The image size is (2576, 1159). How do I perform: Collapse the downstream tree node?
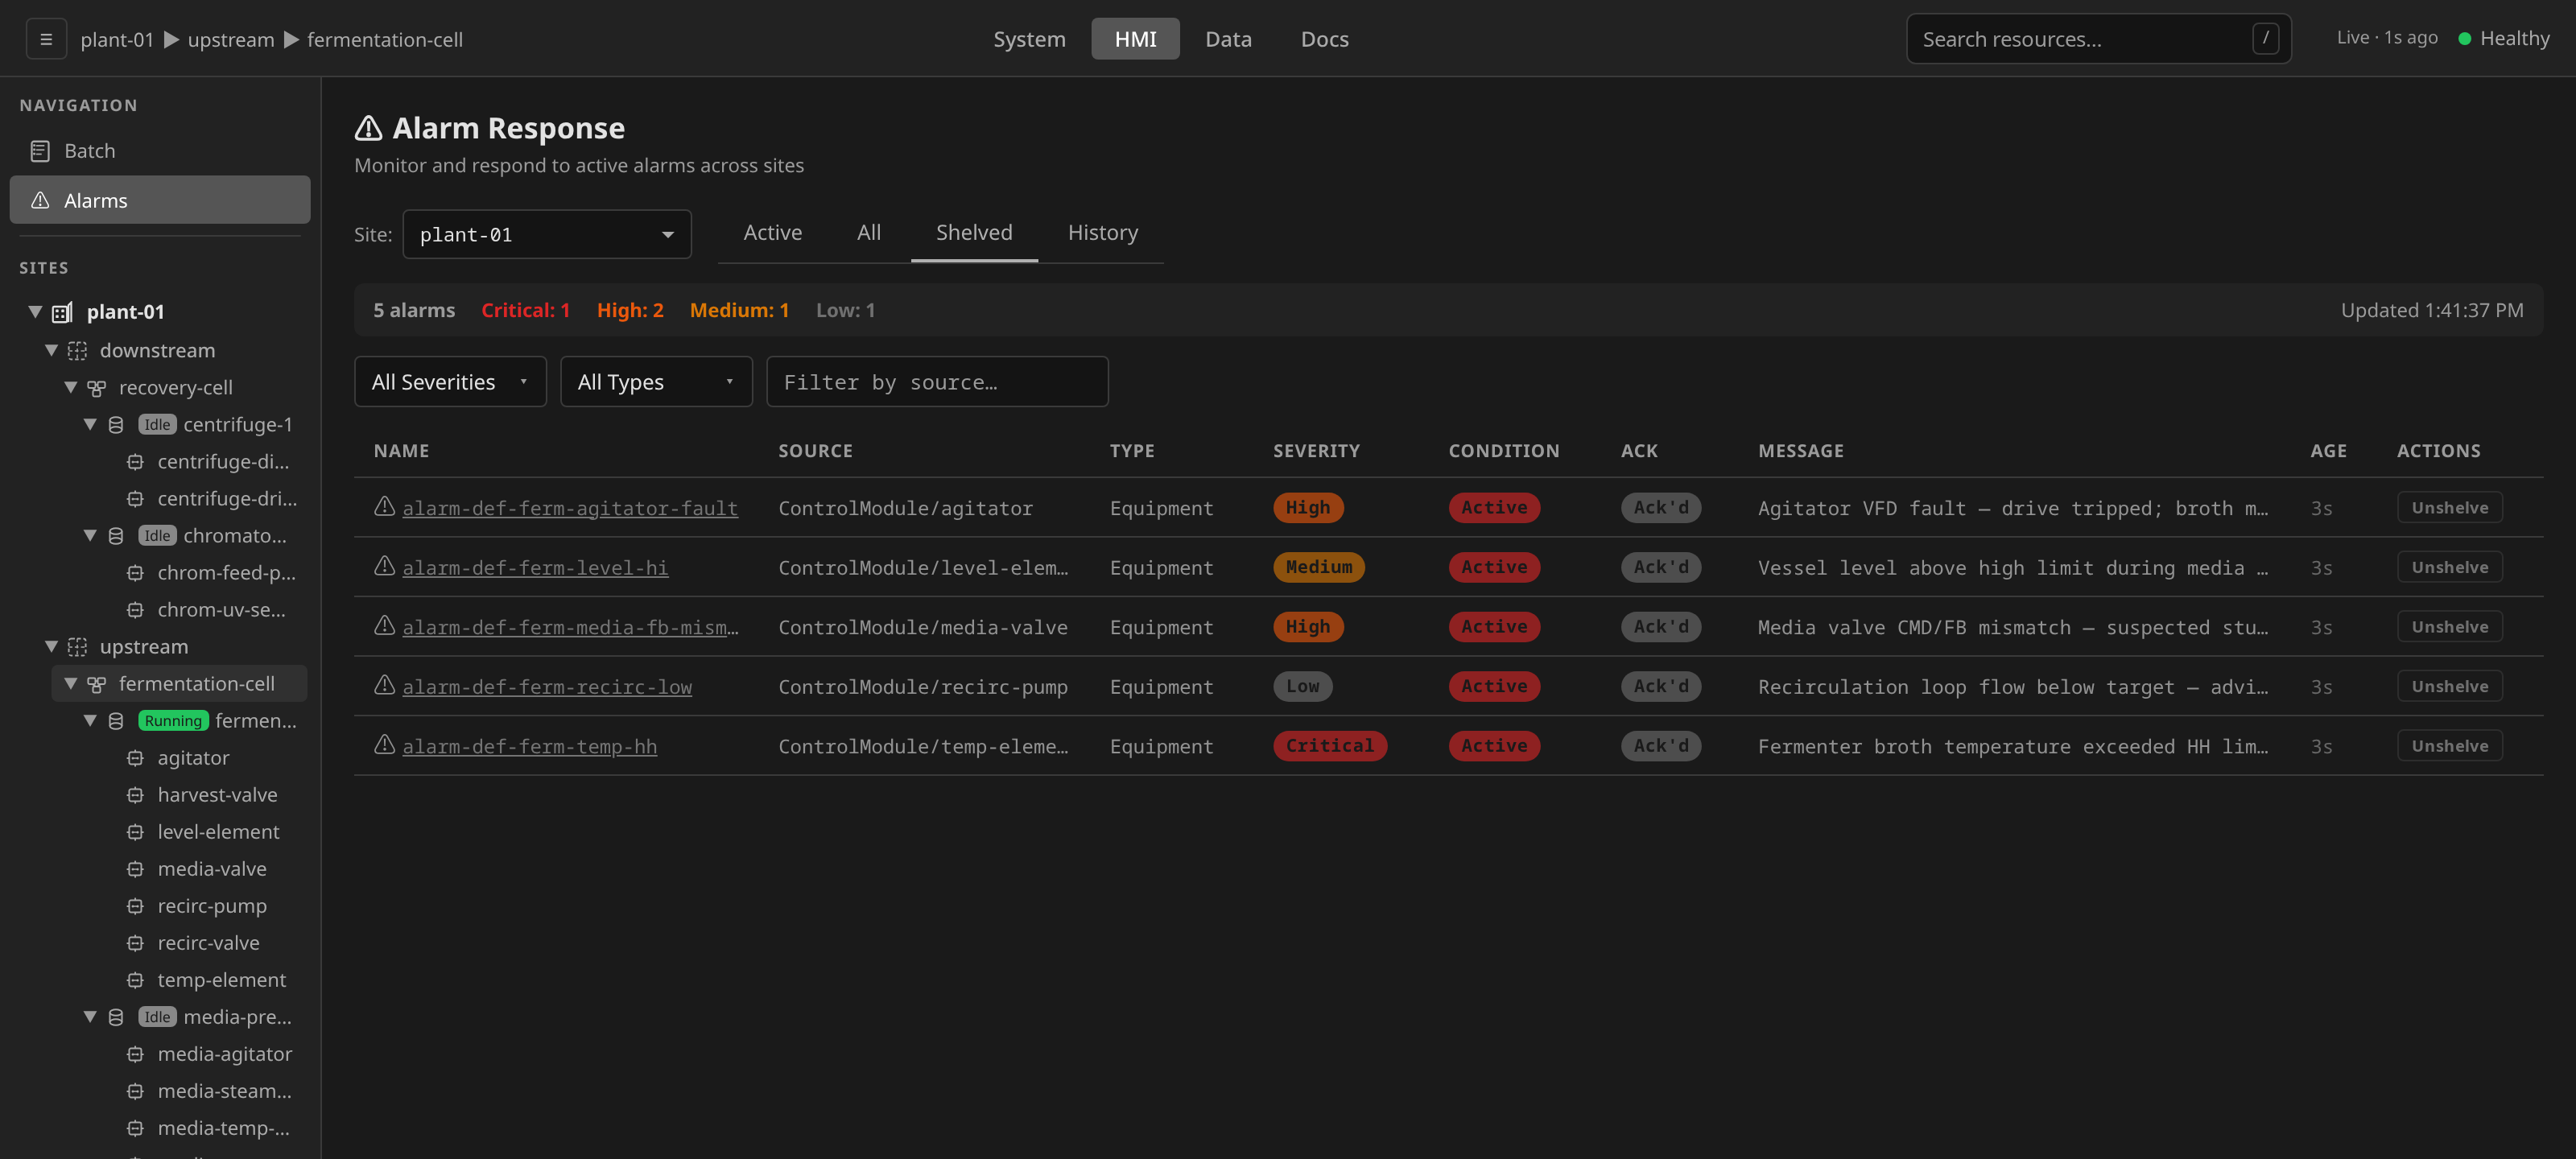(51, 350)
